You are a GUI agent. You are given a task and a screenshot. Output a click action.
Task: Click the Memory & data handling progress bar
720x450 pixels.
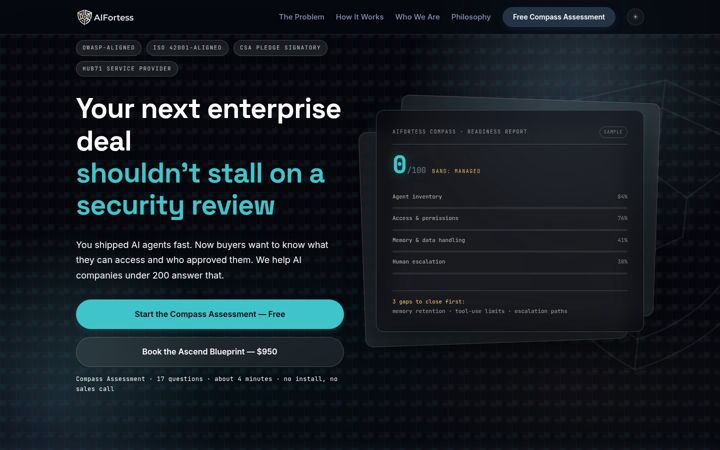click(x=510, y=252)
